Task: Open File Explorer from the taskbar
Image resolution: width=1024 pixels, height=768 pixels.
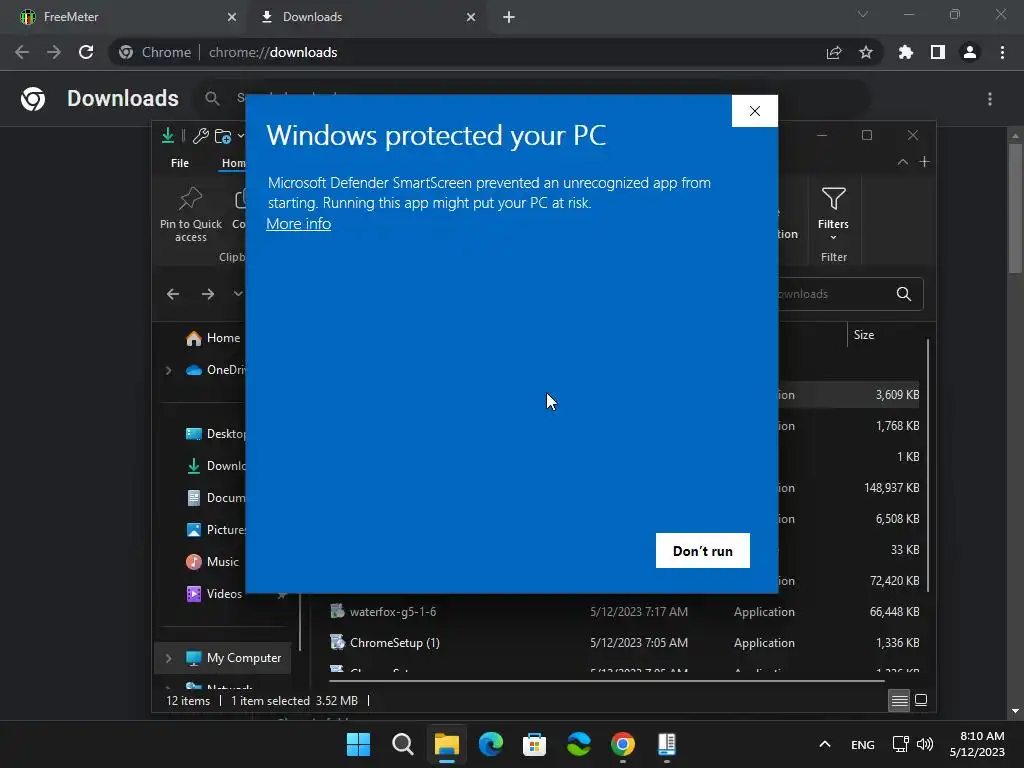Action: (x=447, y=744)
